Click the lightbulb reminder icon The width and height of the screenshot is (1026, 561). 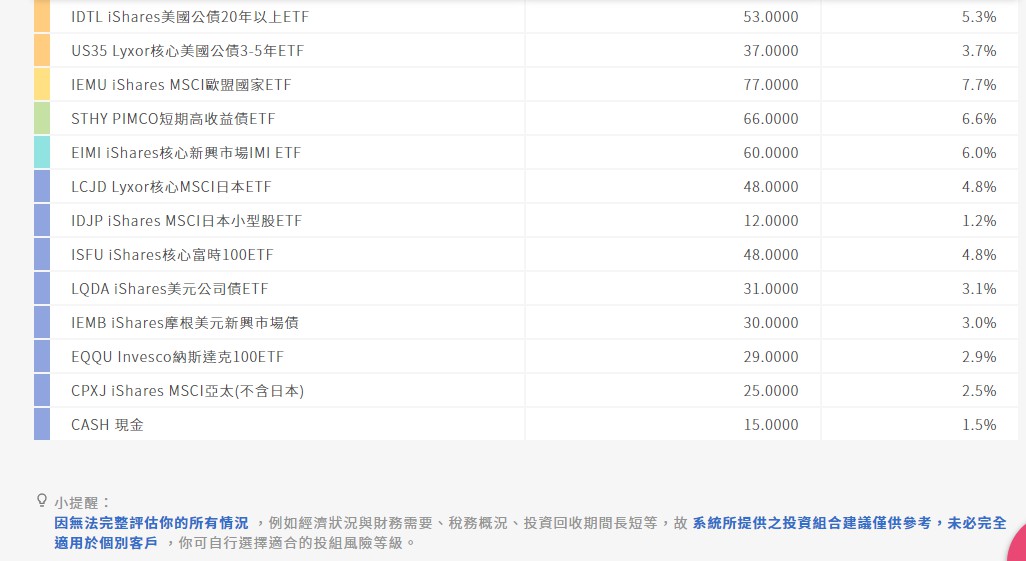(x=42, y=501)
